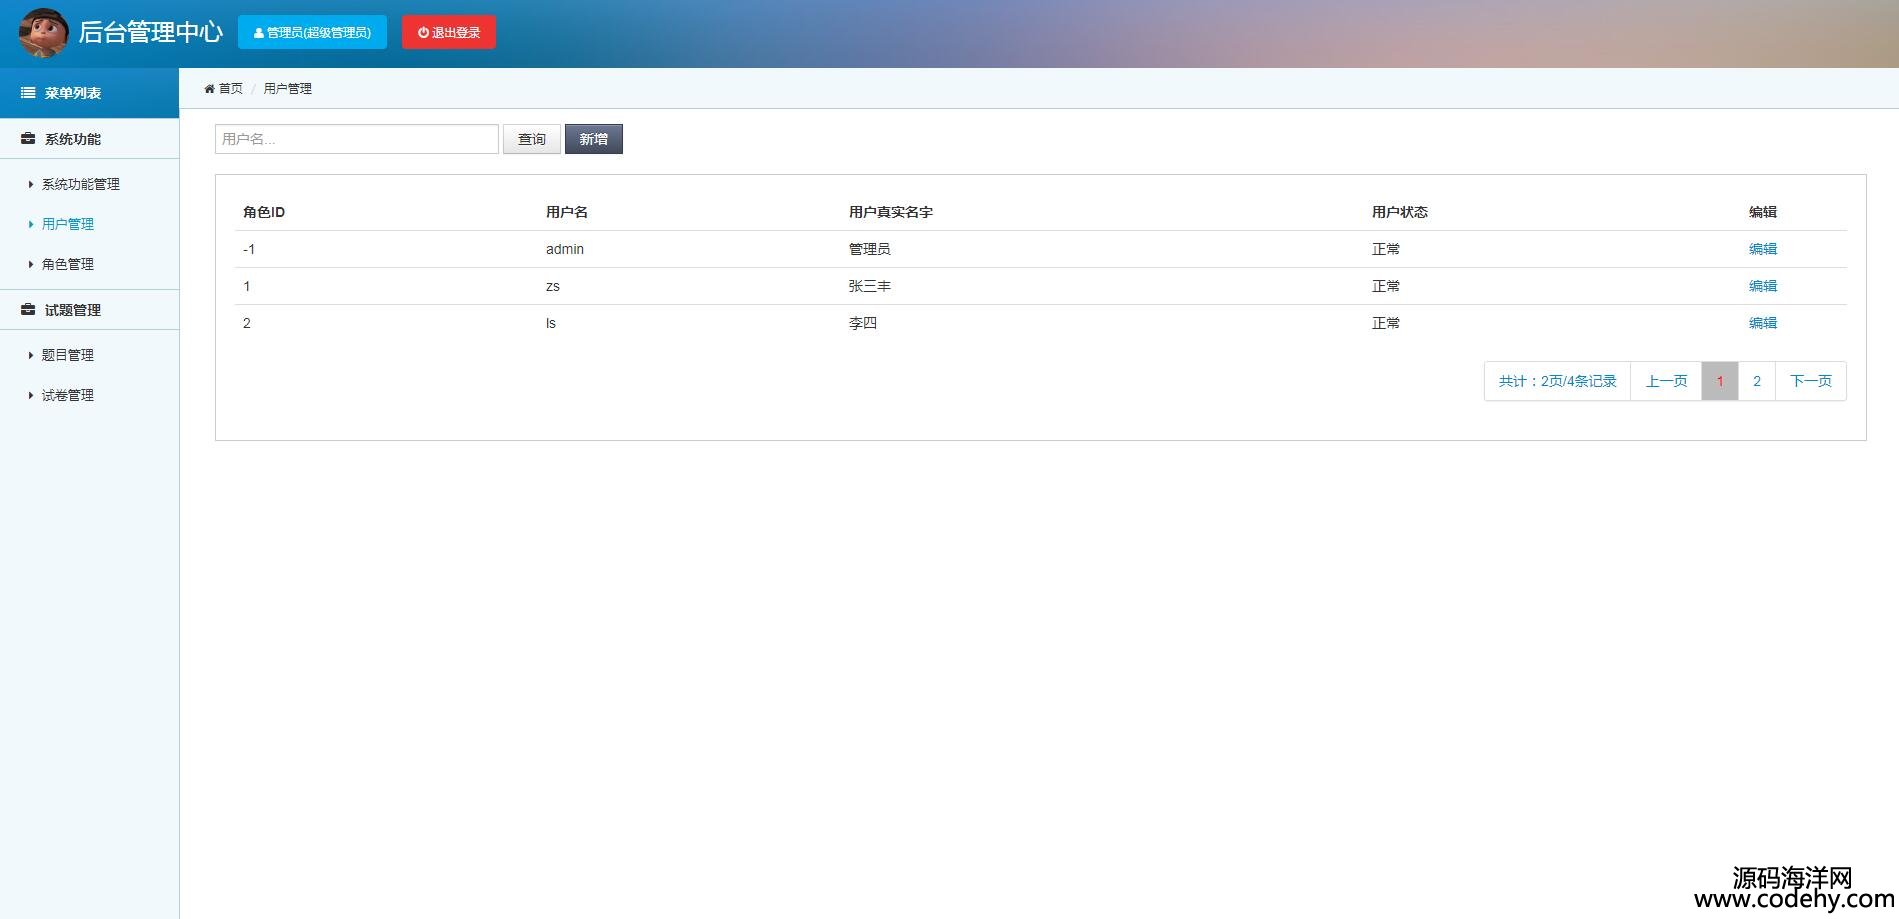
Task: Open 题目管理 in sidebar
Action: coord(67,355)
